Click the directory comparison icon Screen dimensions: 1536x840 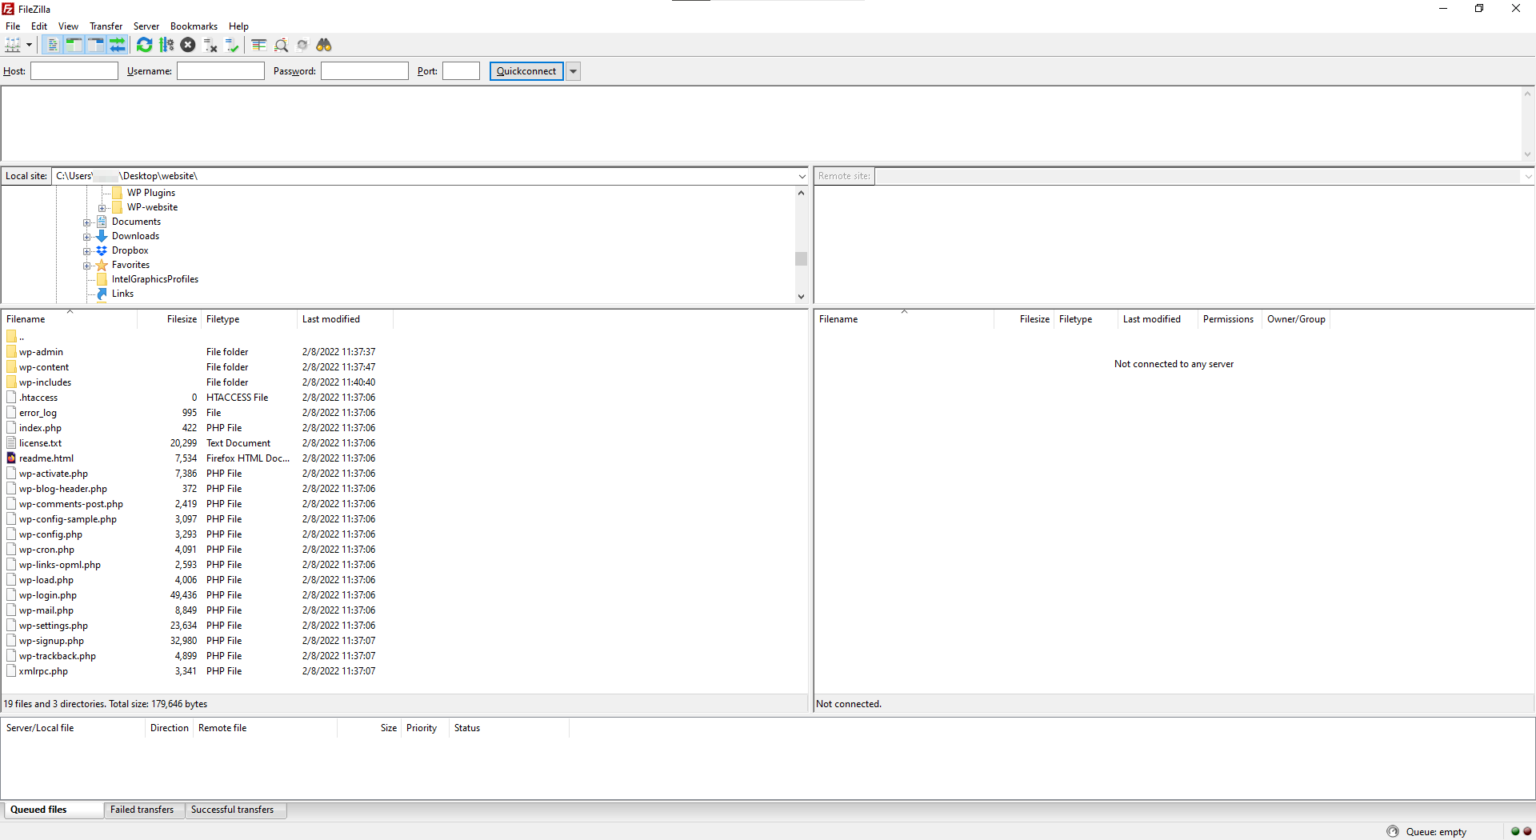pos(281,45)
